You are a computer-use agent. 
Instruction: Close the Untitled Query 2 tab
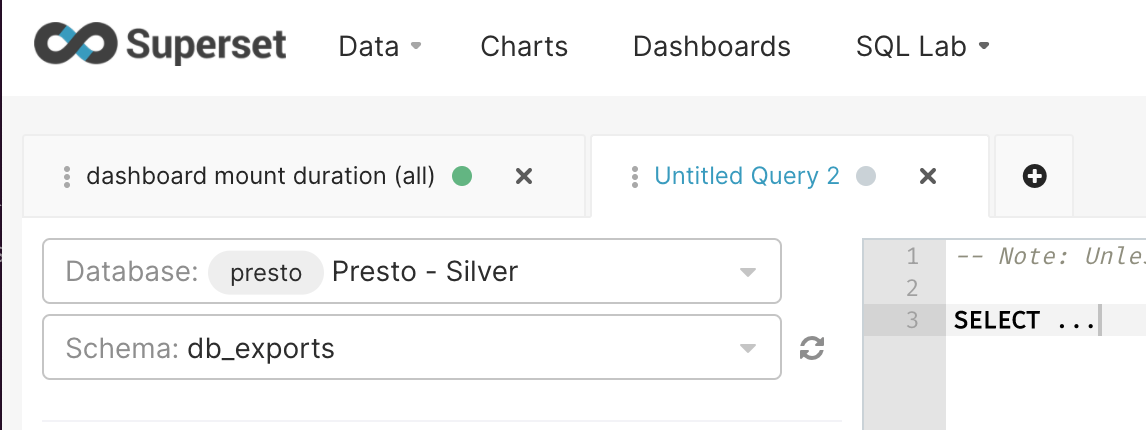point(927,177)
